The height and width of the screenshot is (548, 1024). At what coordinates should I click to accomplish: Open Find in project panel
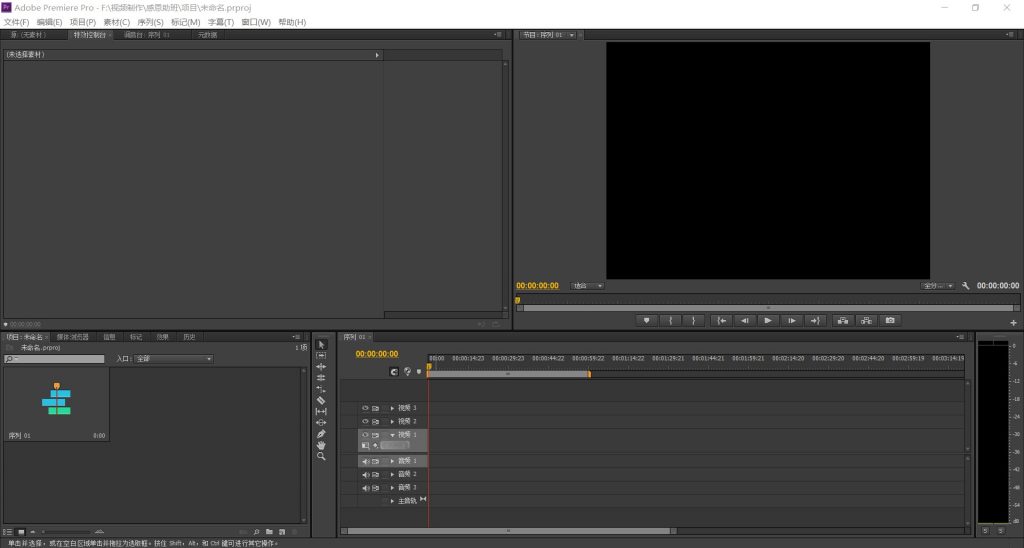click(x=257, y=532)
